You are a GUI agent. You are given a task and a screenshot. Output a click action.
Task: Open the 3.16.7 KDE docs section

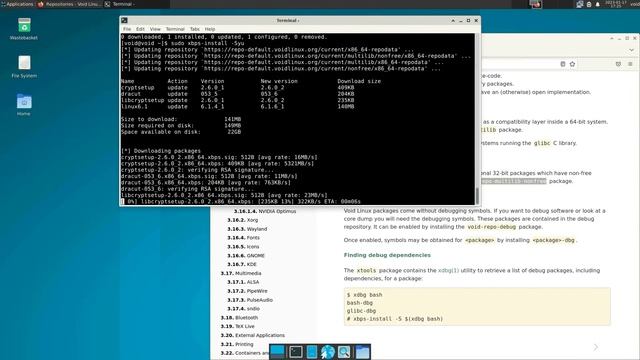click(x=242, y=264)
